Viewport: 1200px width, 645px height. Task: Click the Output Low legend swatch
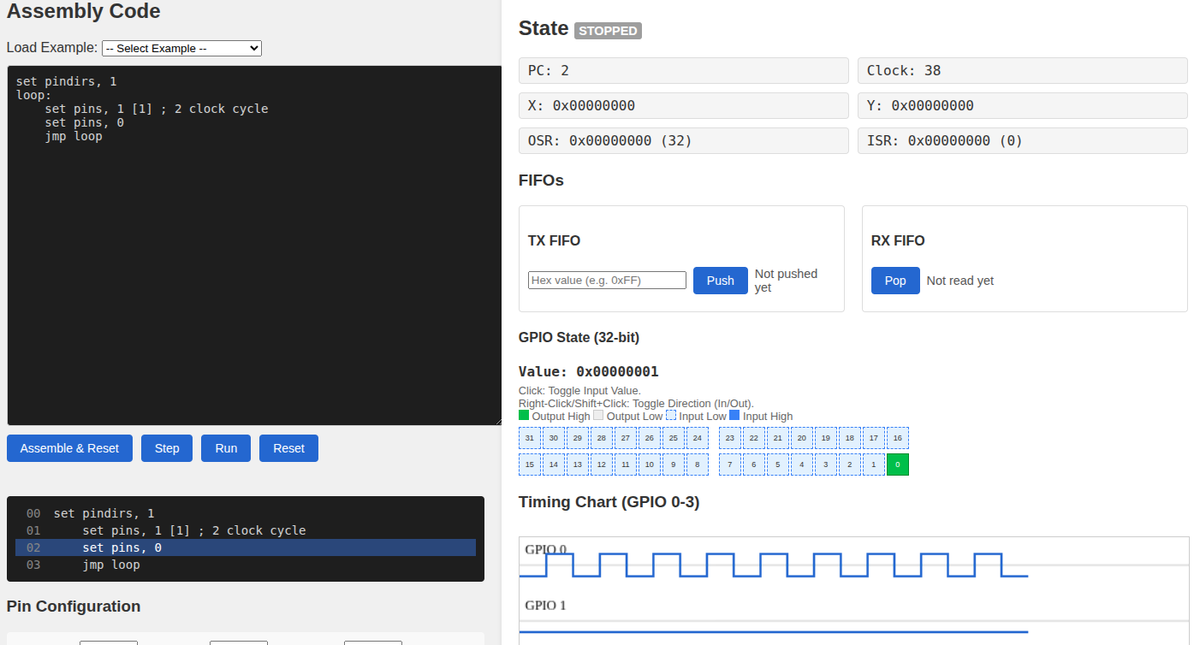click(x=598, y=415)
